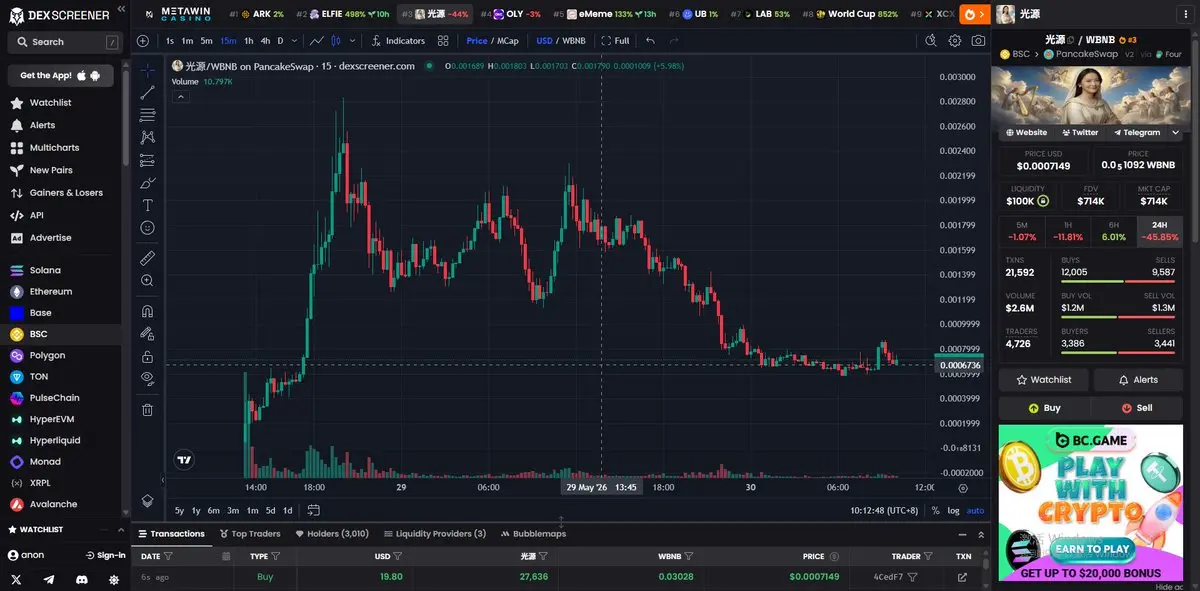Filter transactions by WBNB amount
The width and height of the screenshot is (1200, 591).
[x=690, y=556]
